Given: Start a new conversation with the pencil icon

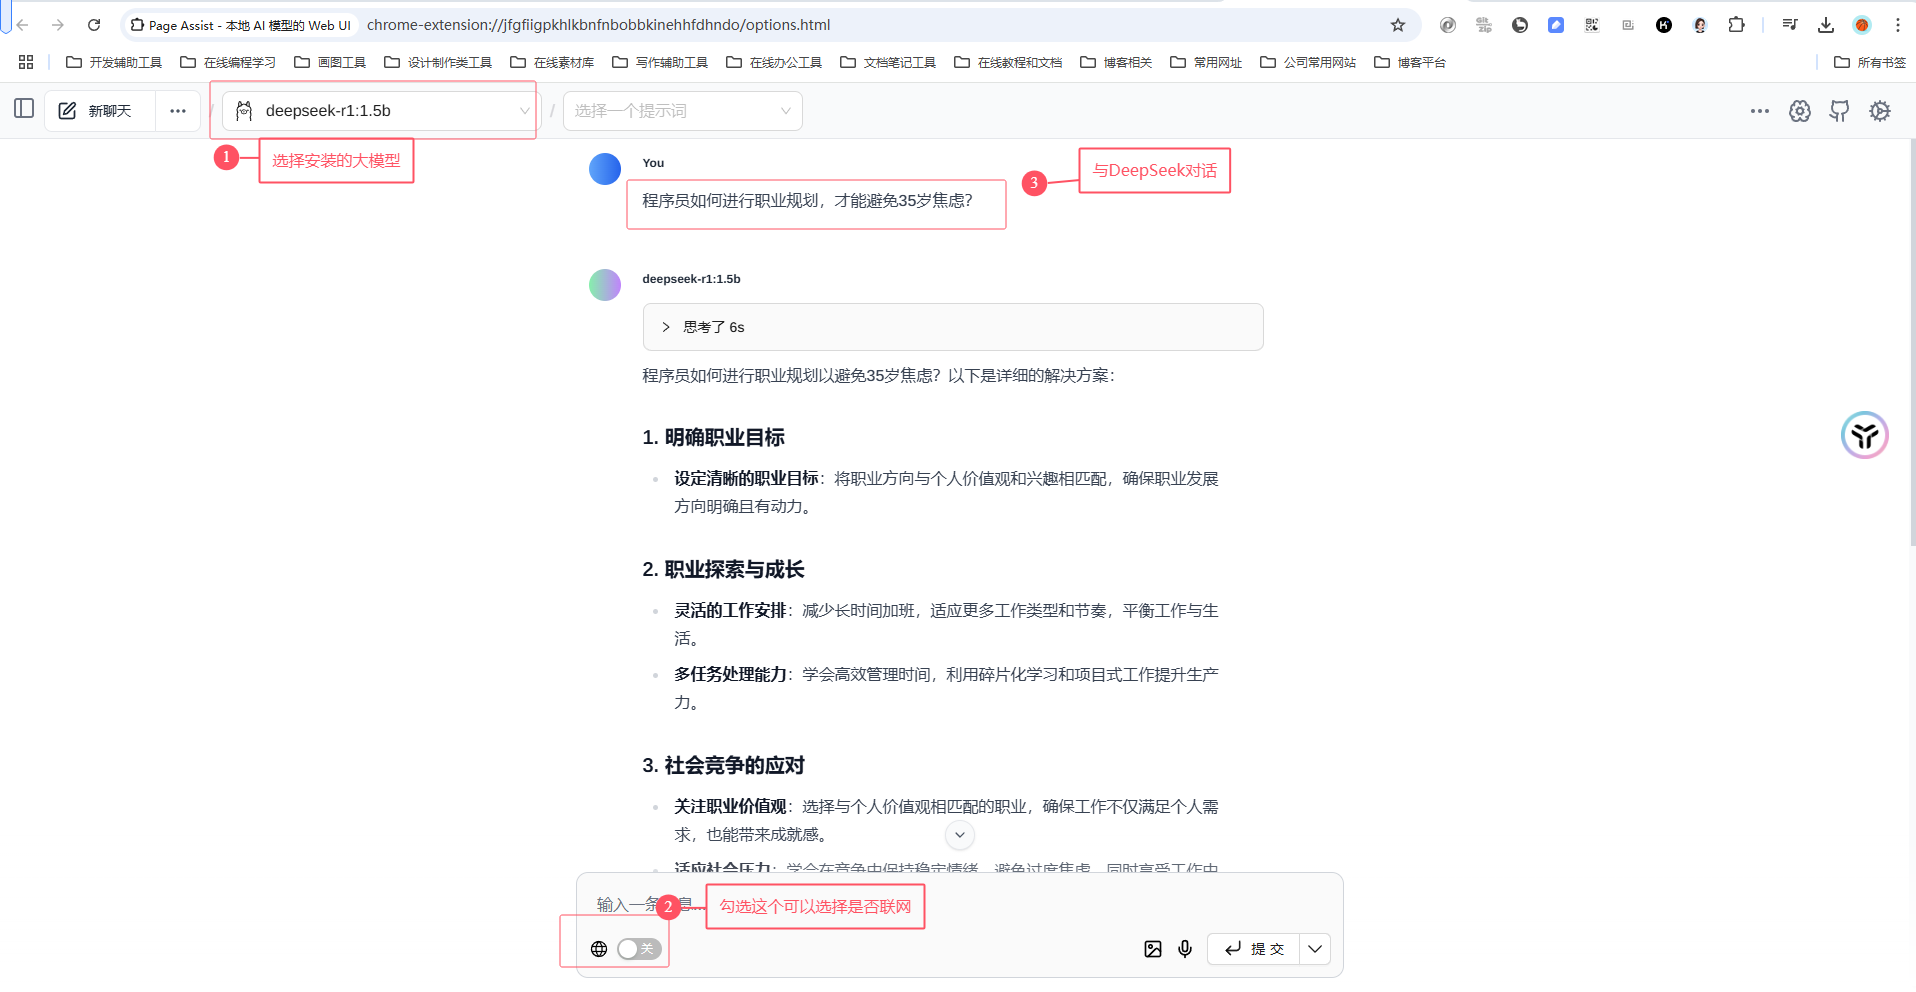Looking at the screenshot, I should [x=66, y=110].
